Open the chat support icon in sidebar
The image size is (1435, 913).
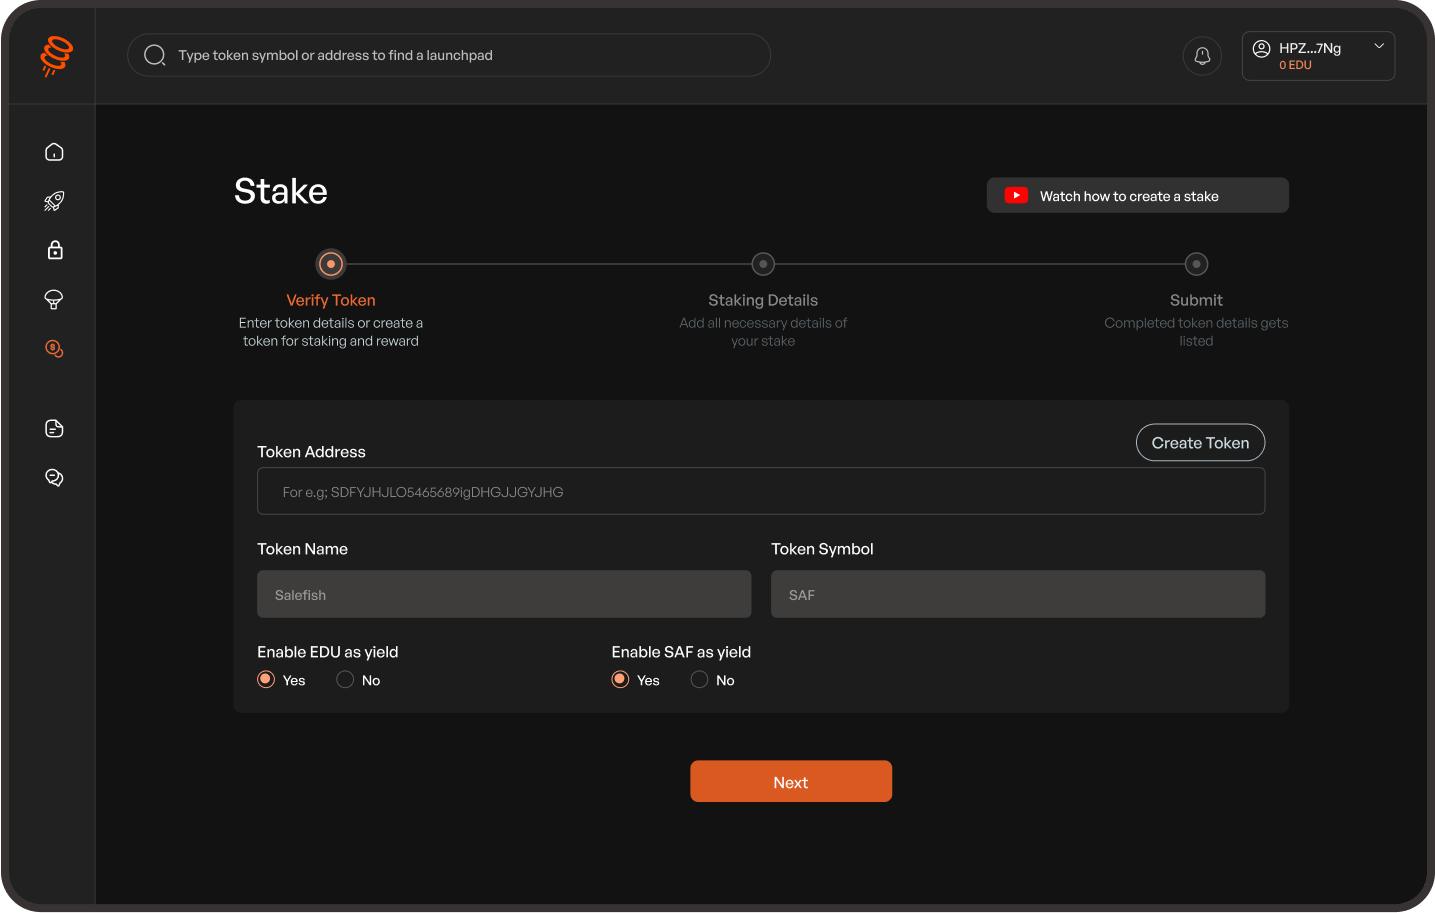point(53,477)
